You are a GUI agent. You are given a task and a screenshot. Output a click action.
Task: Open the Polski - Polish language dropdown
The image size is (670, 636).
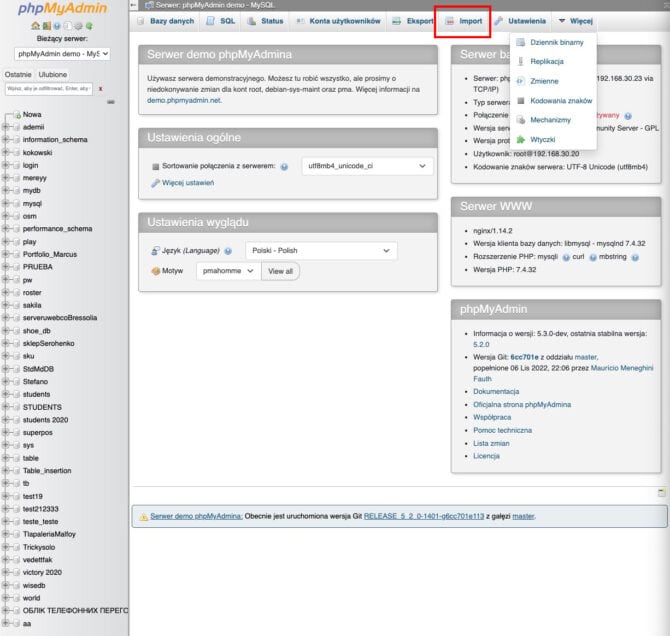tap(321, 250)
